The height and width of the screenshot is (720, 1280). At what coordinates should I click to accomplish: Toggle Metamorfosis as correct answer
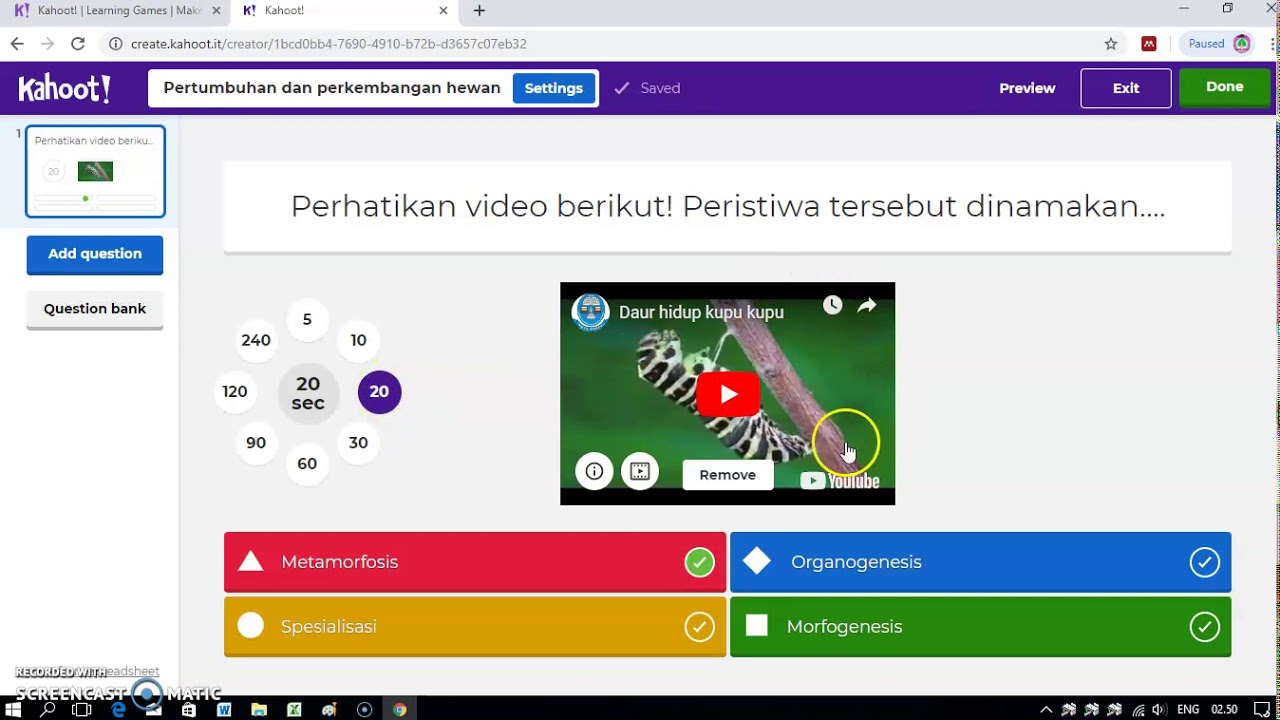[699, 562]
